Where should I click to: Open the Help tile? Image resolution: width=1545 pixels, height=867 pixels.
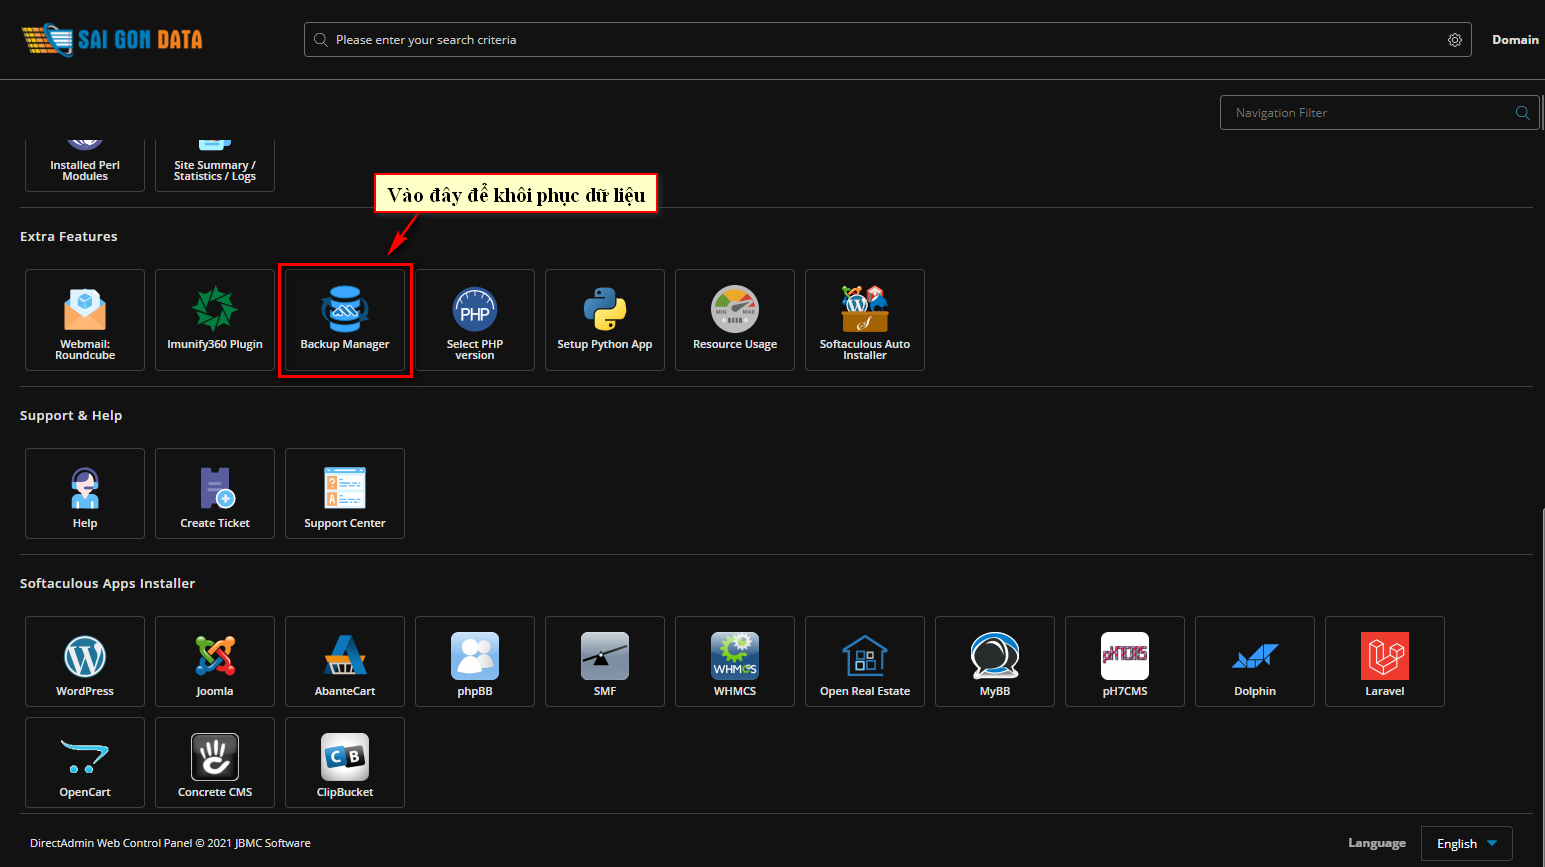(x=85, y=493)
